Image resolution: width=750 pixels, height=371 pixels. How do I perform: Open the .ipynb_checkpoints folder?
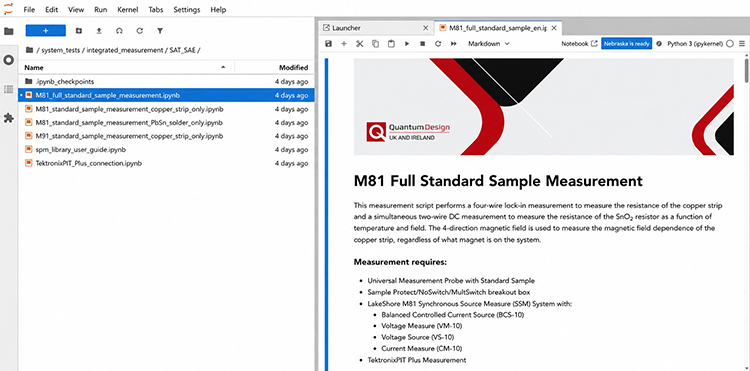tap(166, 81)
